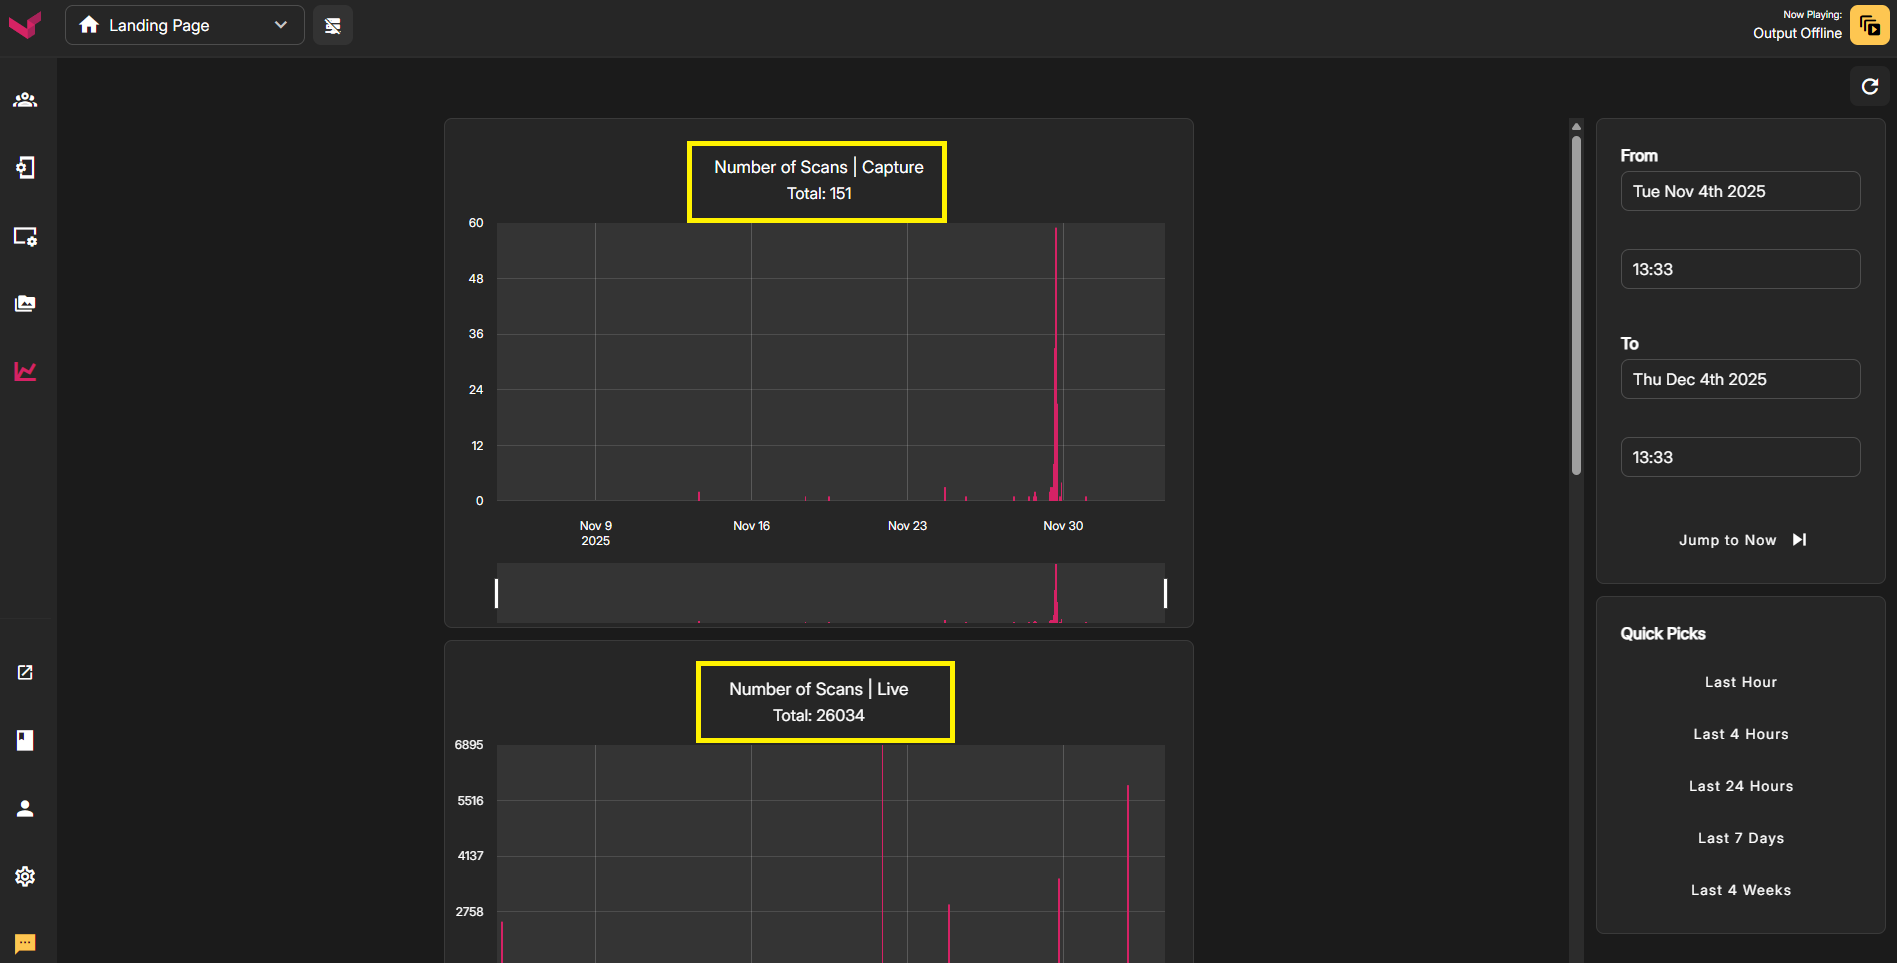Select Last 24 Hours quick pick
This screenshot has height=963, width=1897.
point(1741,786)
